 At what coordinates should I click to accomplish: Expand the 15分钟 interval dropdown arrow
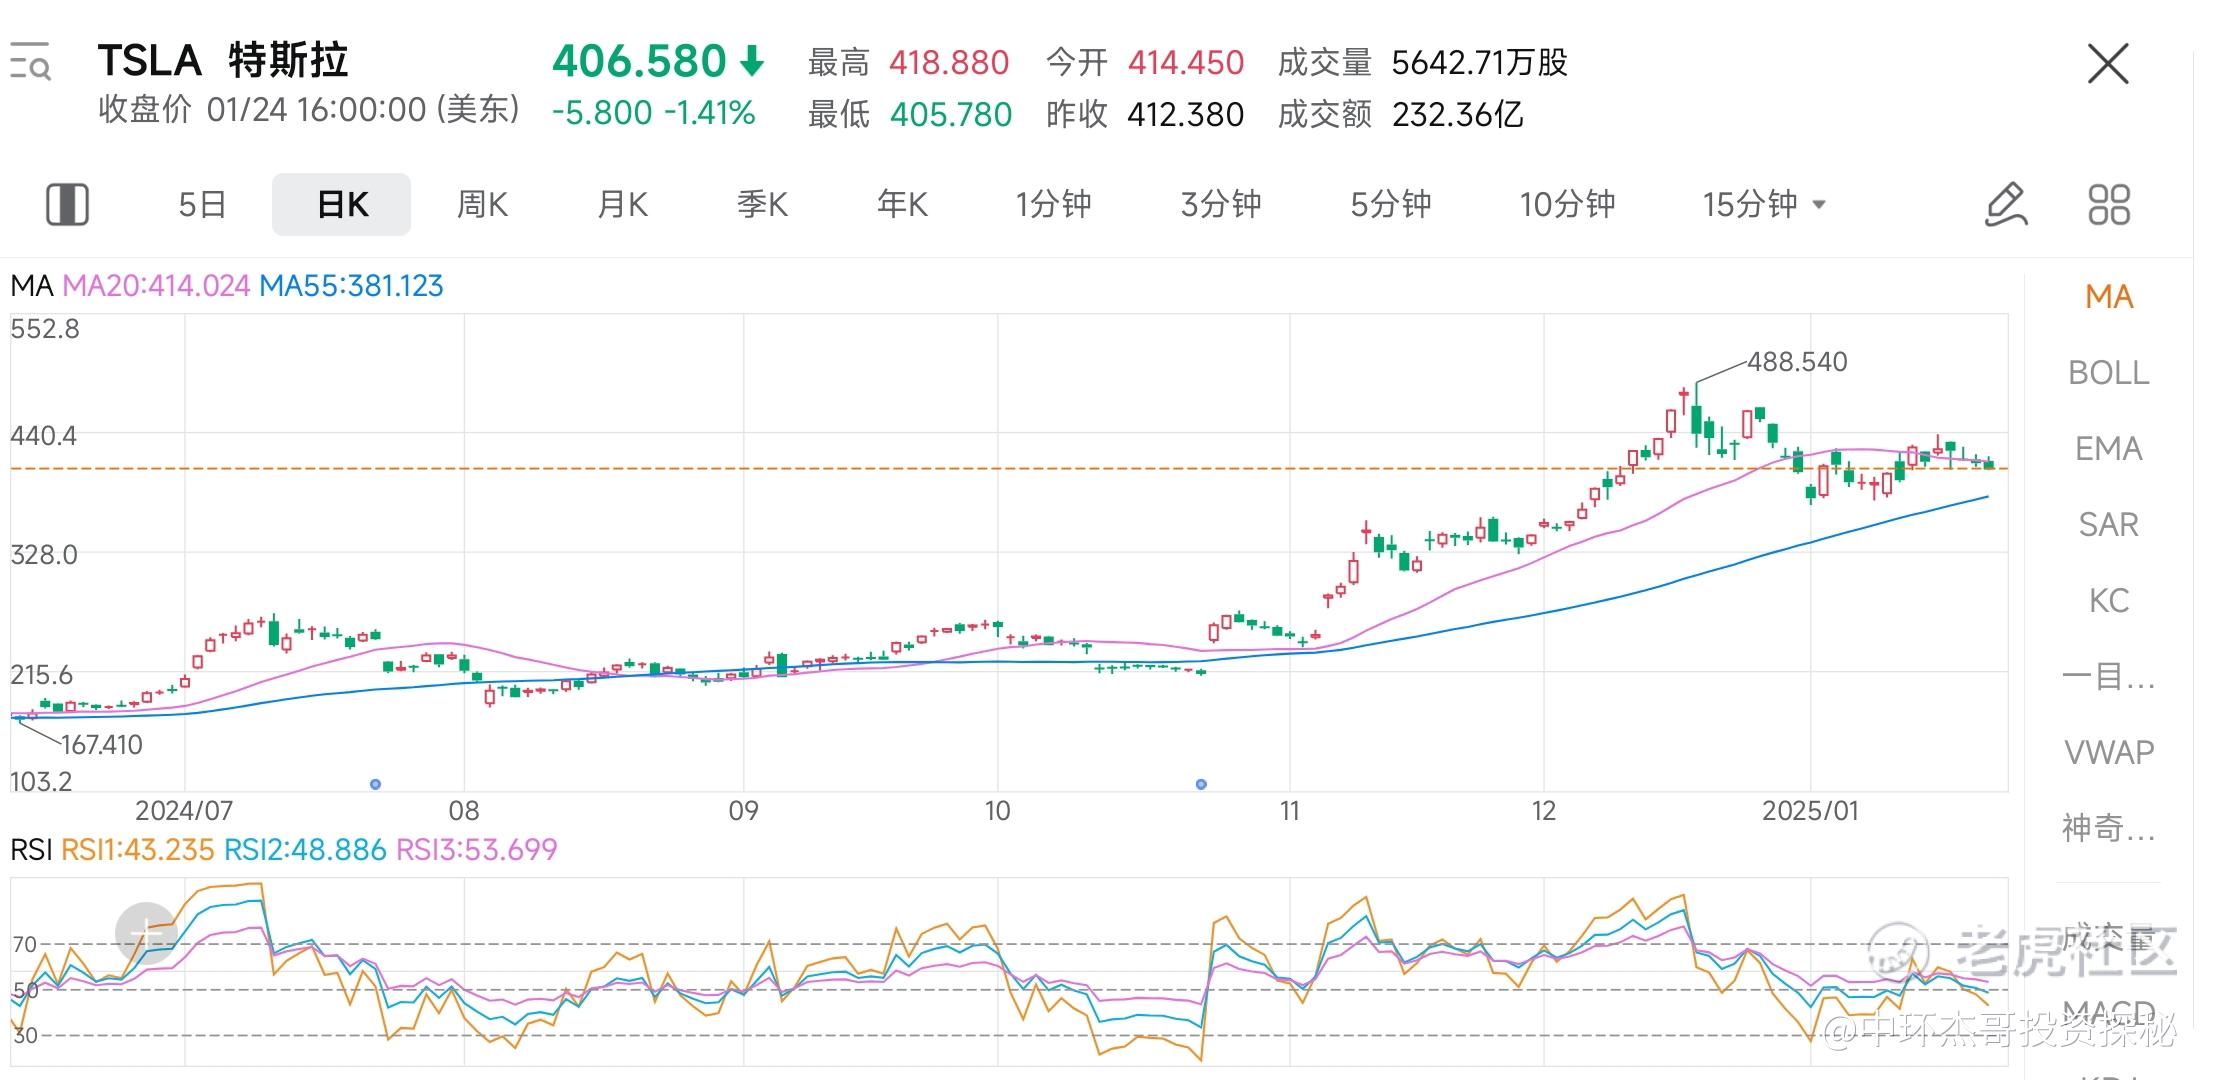pos(1819,205)
